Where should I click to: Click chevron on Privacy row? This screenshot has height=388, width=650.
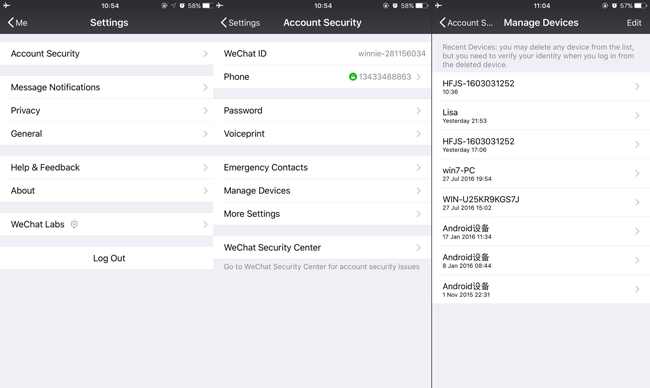(x=206, y=111)
